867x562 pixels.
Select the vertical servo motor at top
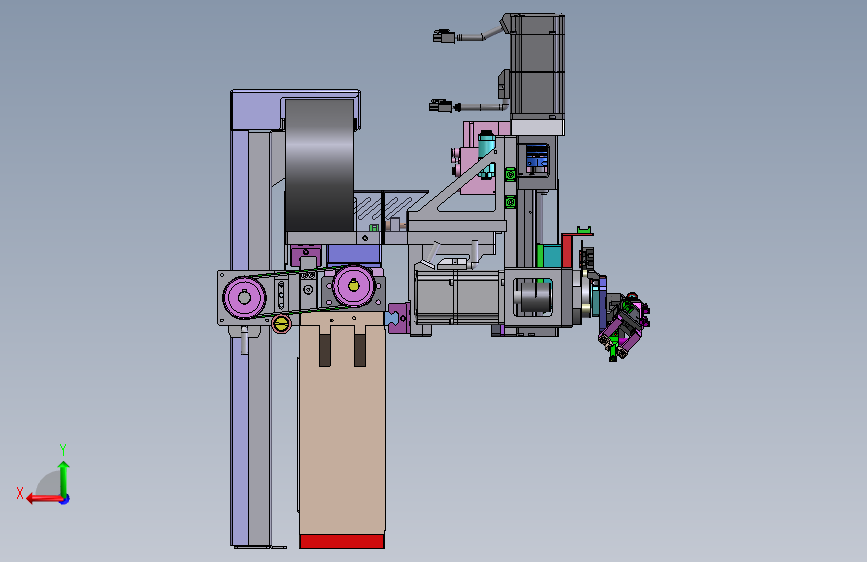pos(537,66)
